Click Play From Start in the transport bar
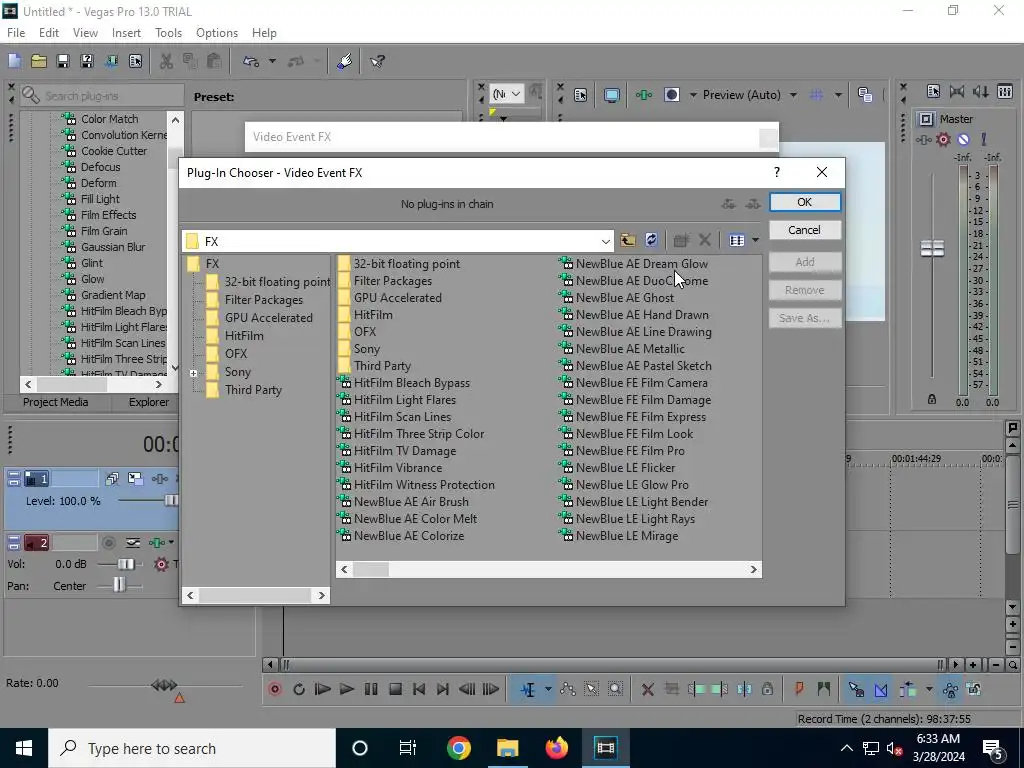 coord(323,689)
